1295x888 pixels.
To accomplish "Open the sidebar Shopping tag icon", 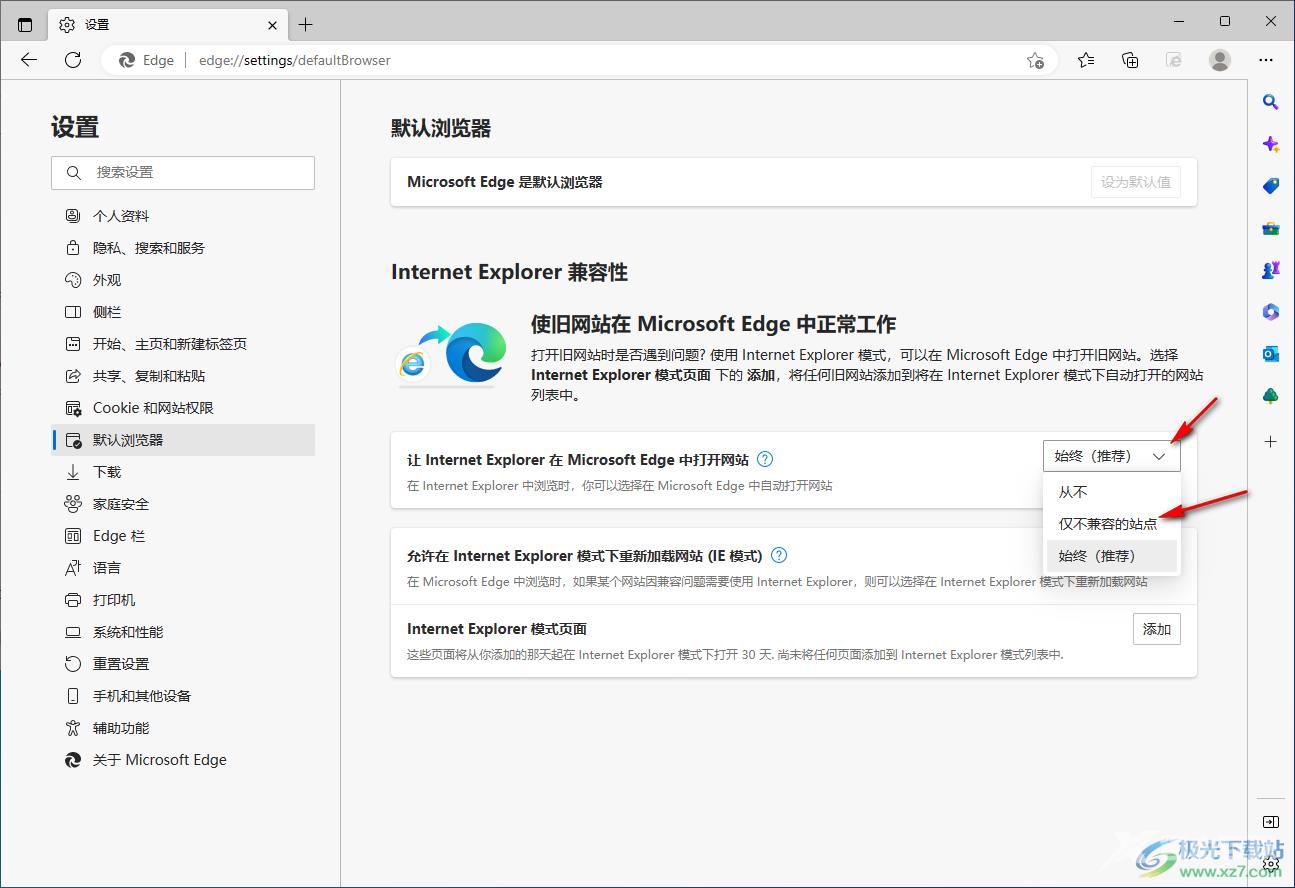I will point(1271,186).
